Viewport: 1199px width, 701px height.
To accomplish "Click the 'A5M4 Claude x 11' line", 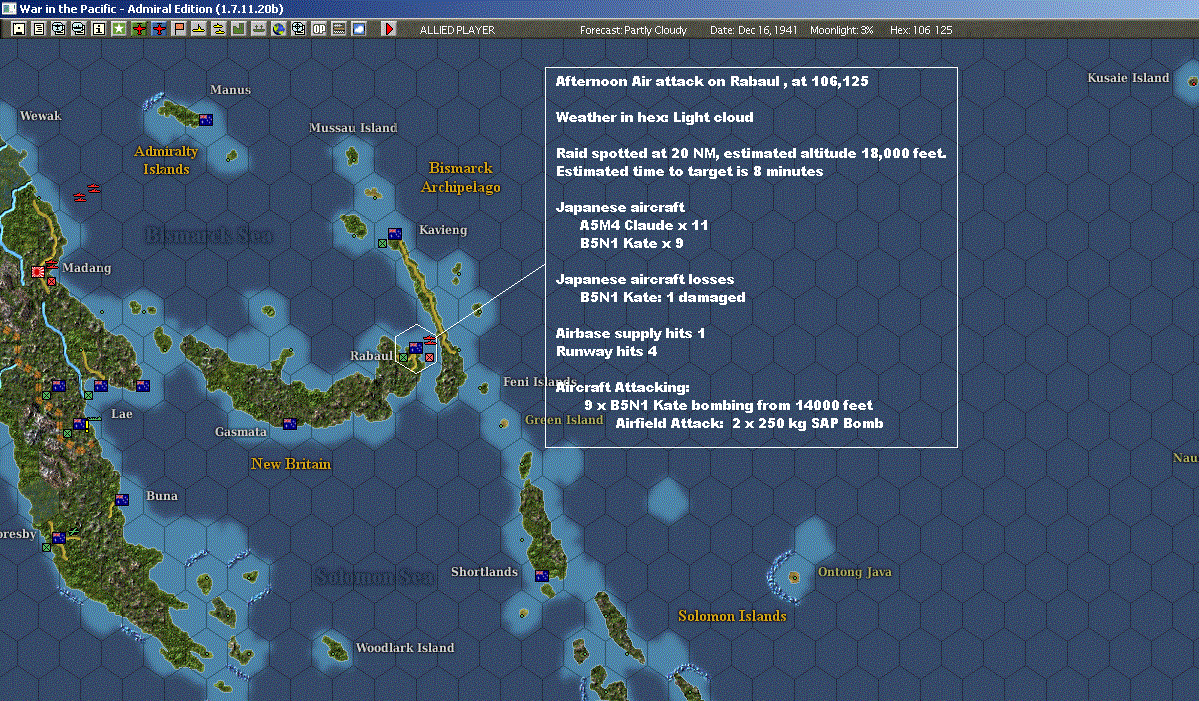I will point(644,225).
